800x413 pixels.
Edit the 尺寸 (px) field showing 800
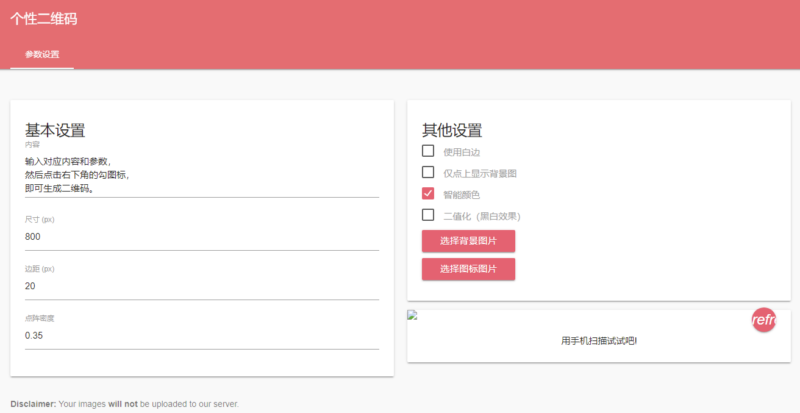coord(202,237)
